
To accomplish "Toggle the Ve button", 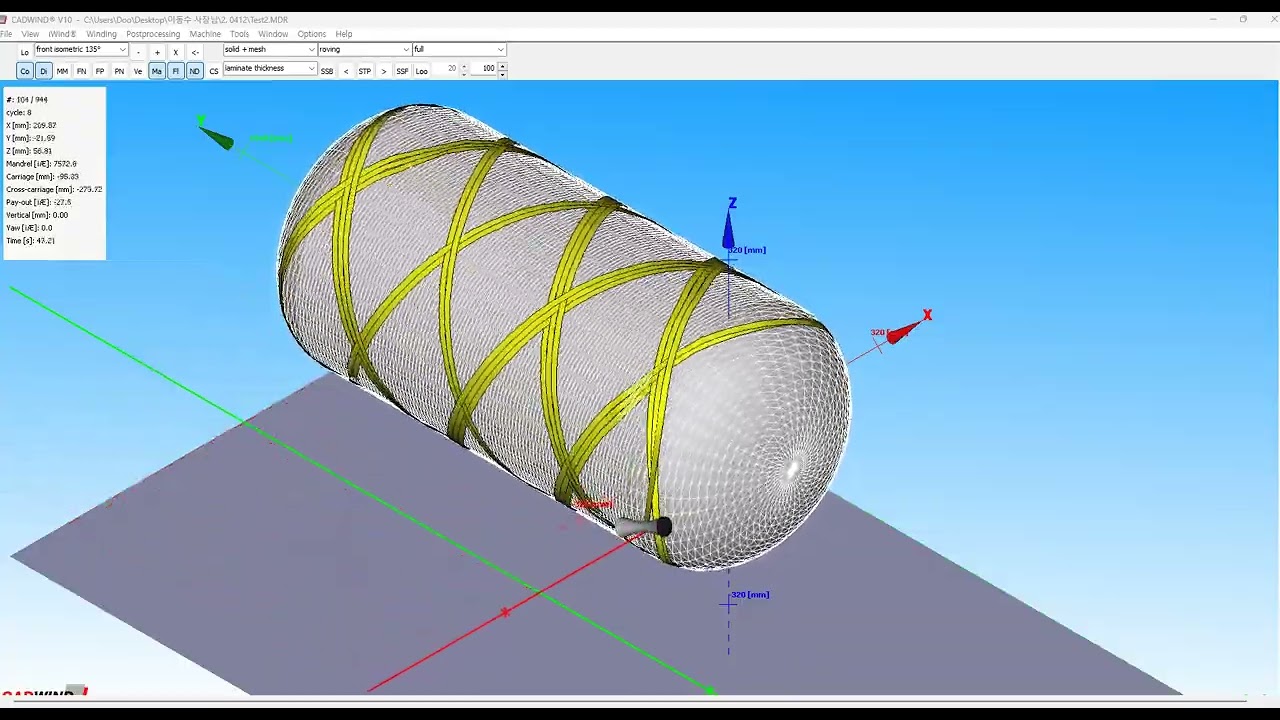I will (138, 71).
